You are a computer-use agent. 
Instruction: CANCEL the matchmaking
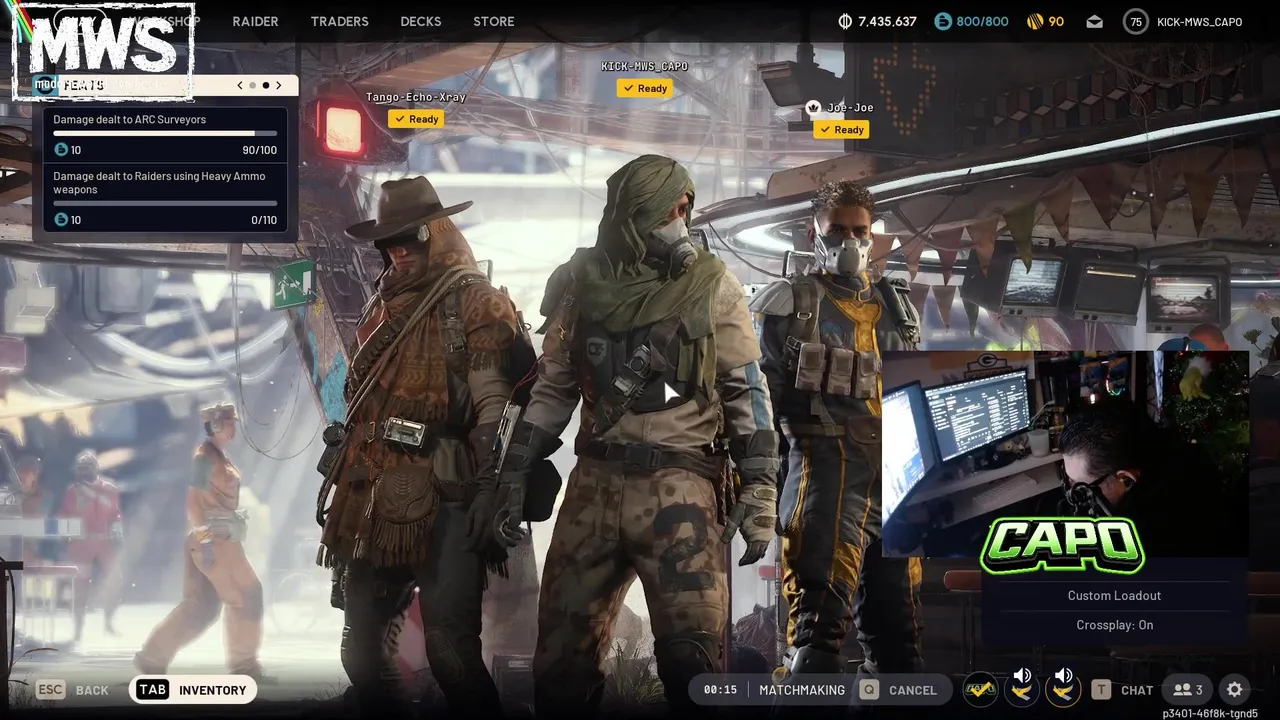click(x=913, y=691)
